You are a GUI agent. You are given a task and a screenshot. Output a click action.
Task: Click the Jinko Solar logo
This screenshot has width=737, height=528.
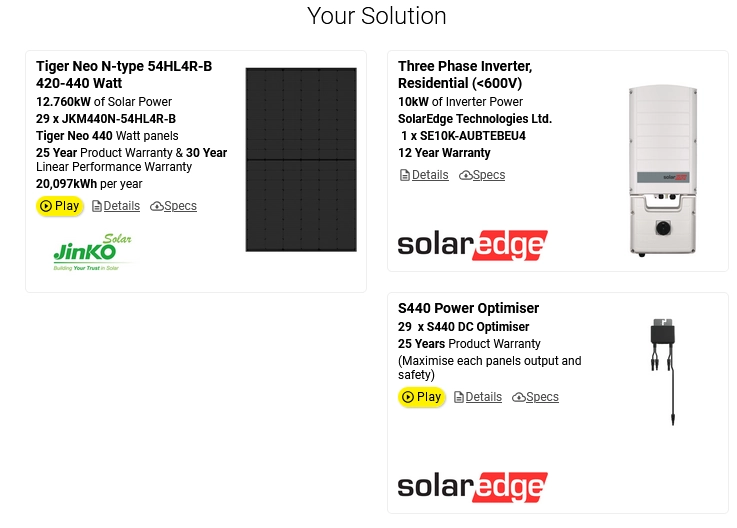92,253
